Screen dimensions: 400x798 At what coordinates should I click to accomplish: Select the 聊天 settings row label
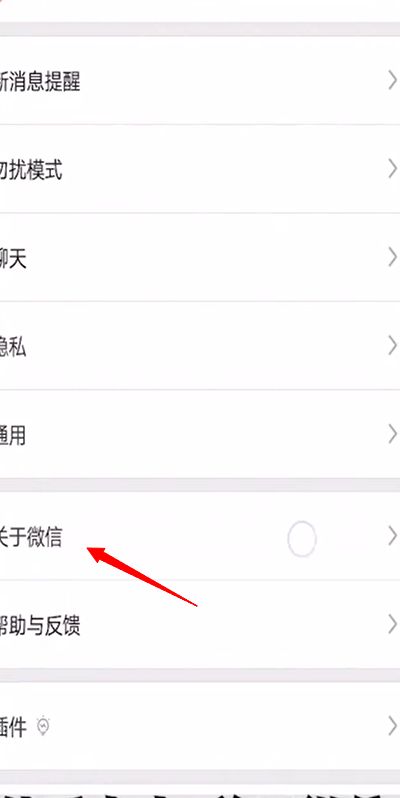point(13,259)
